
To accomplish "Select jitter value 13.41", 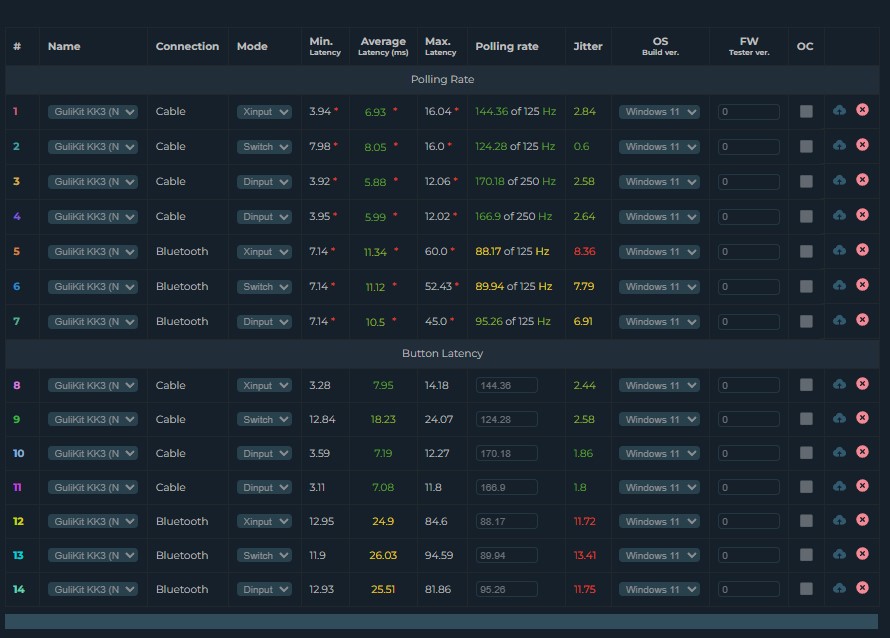I will (x=585, y=555).
